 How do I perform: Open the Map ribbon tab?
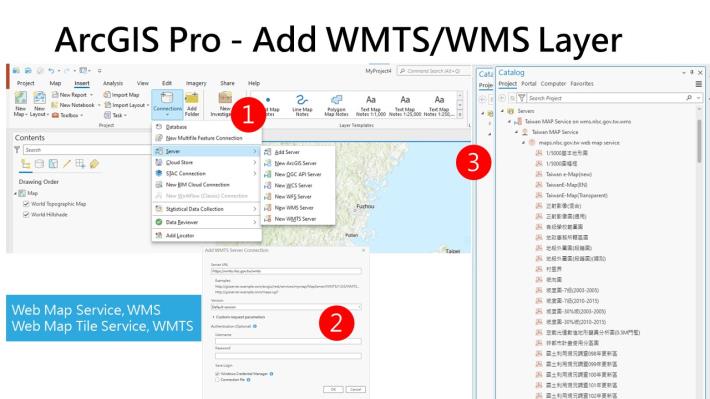tap(55, 83)
